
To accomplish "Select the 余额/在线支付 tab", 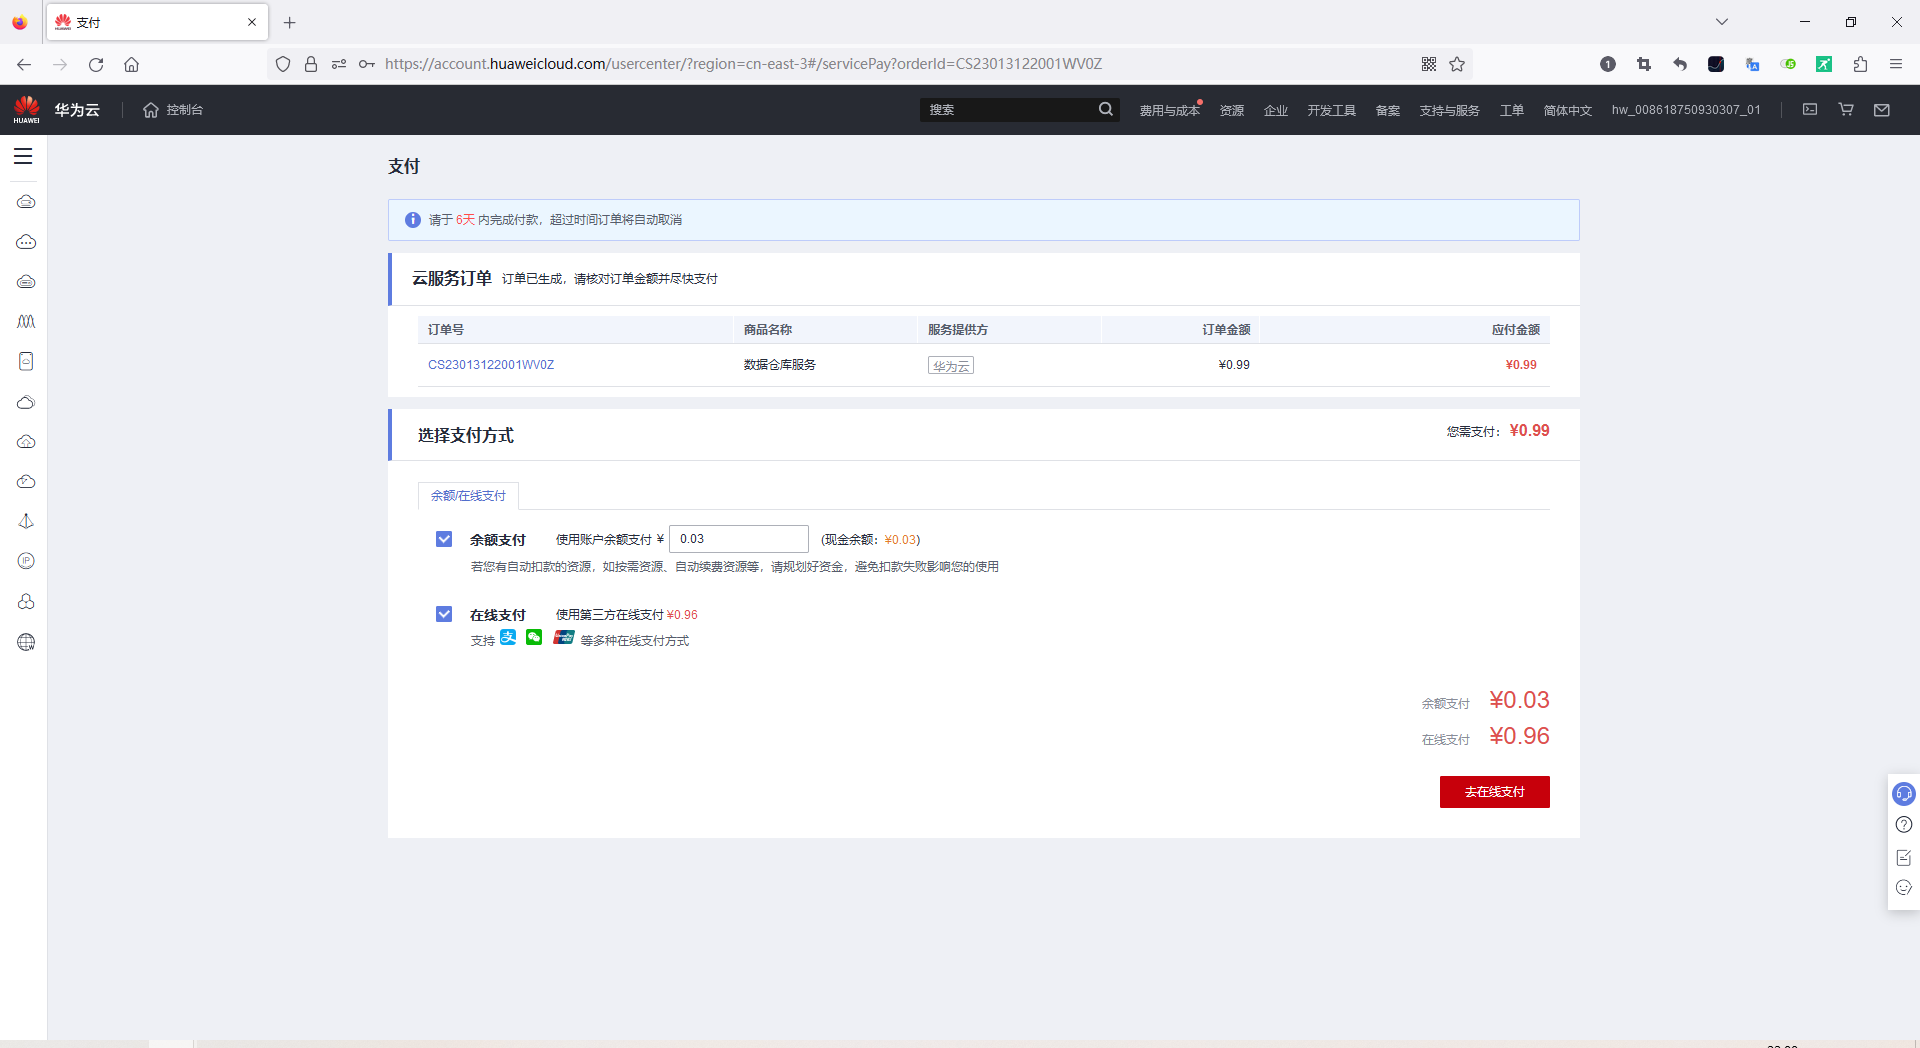I will (x=468, y=495).
